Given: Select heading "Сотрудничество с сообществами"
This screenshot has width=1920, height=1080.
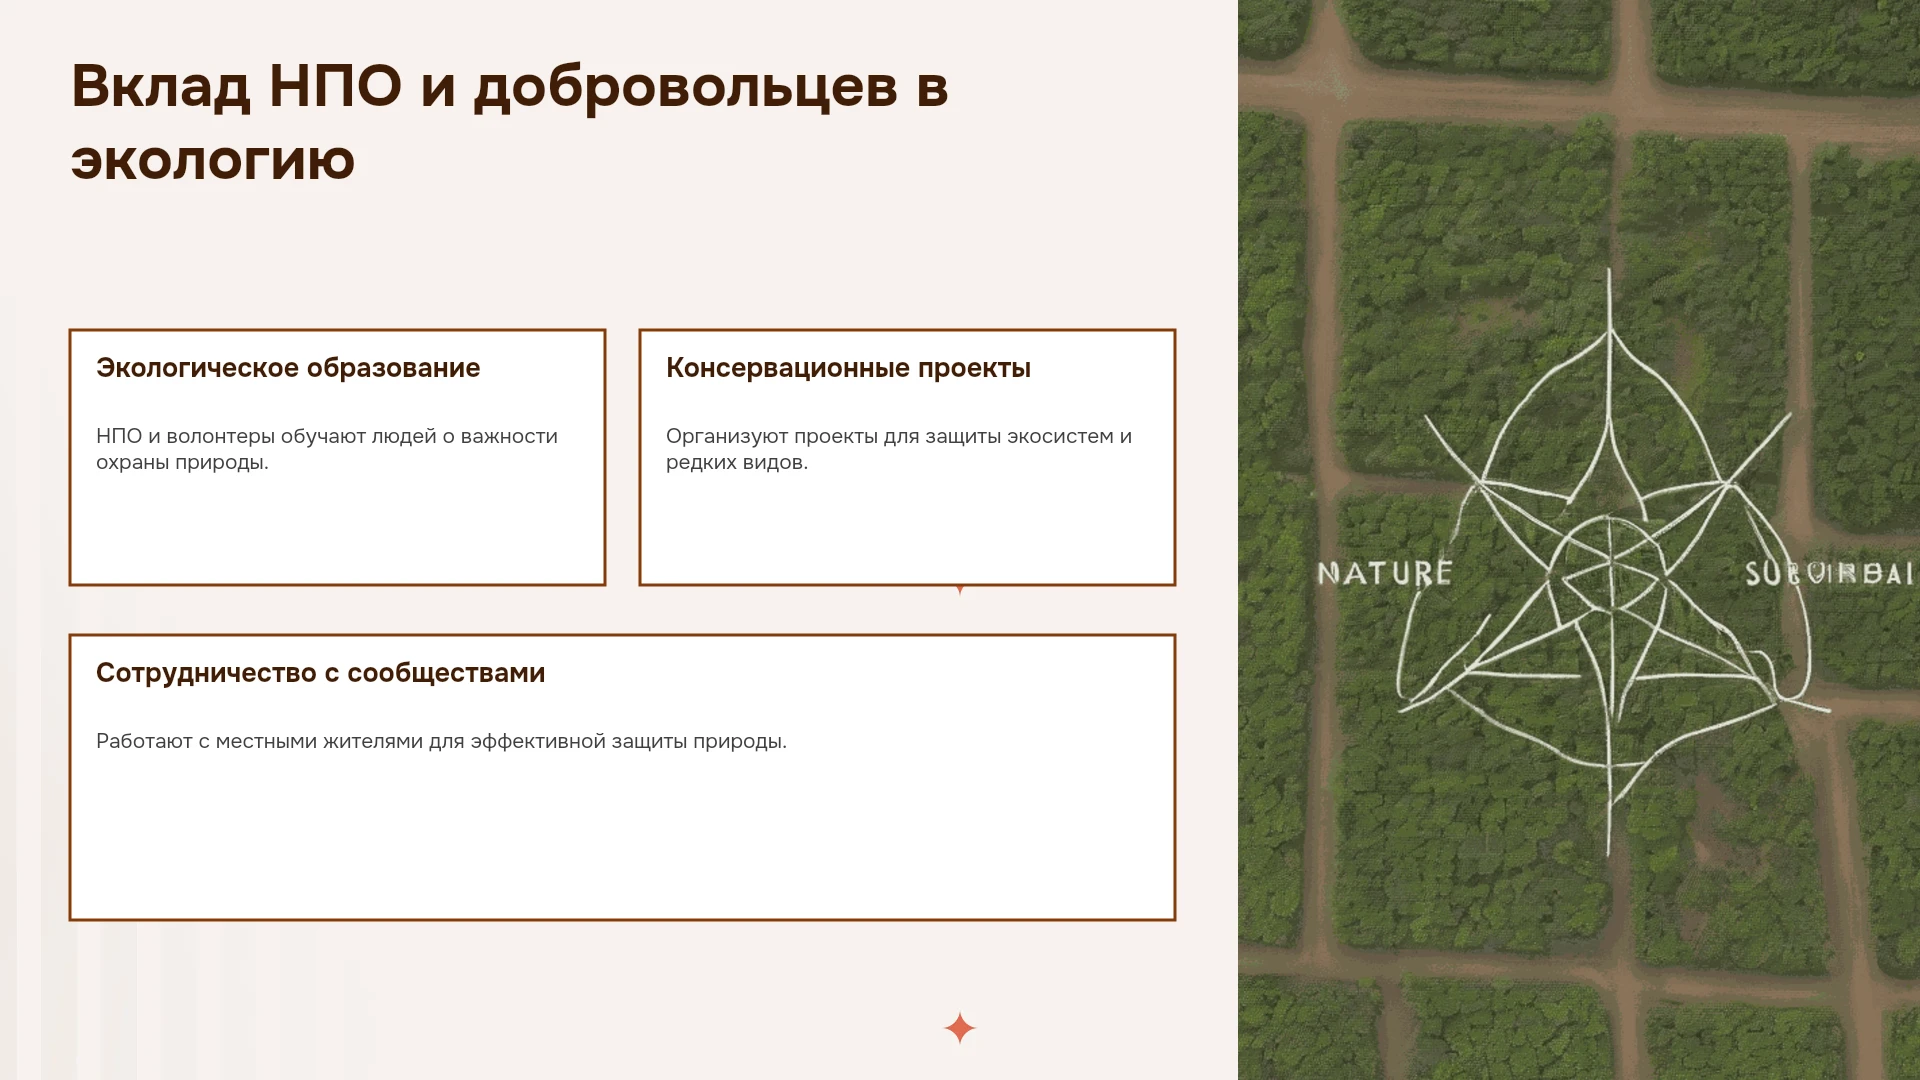Looking at the screenshot, I should pos(320,673).
